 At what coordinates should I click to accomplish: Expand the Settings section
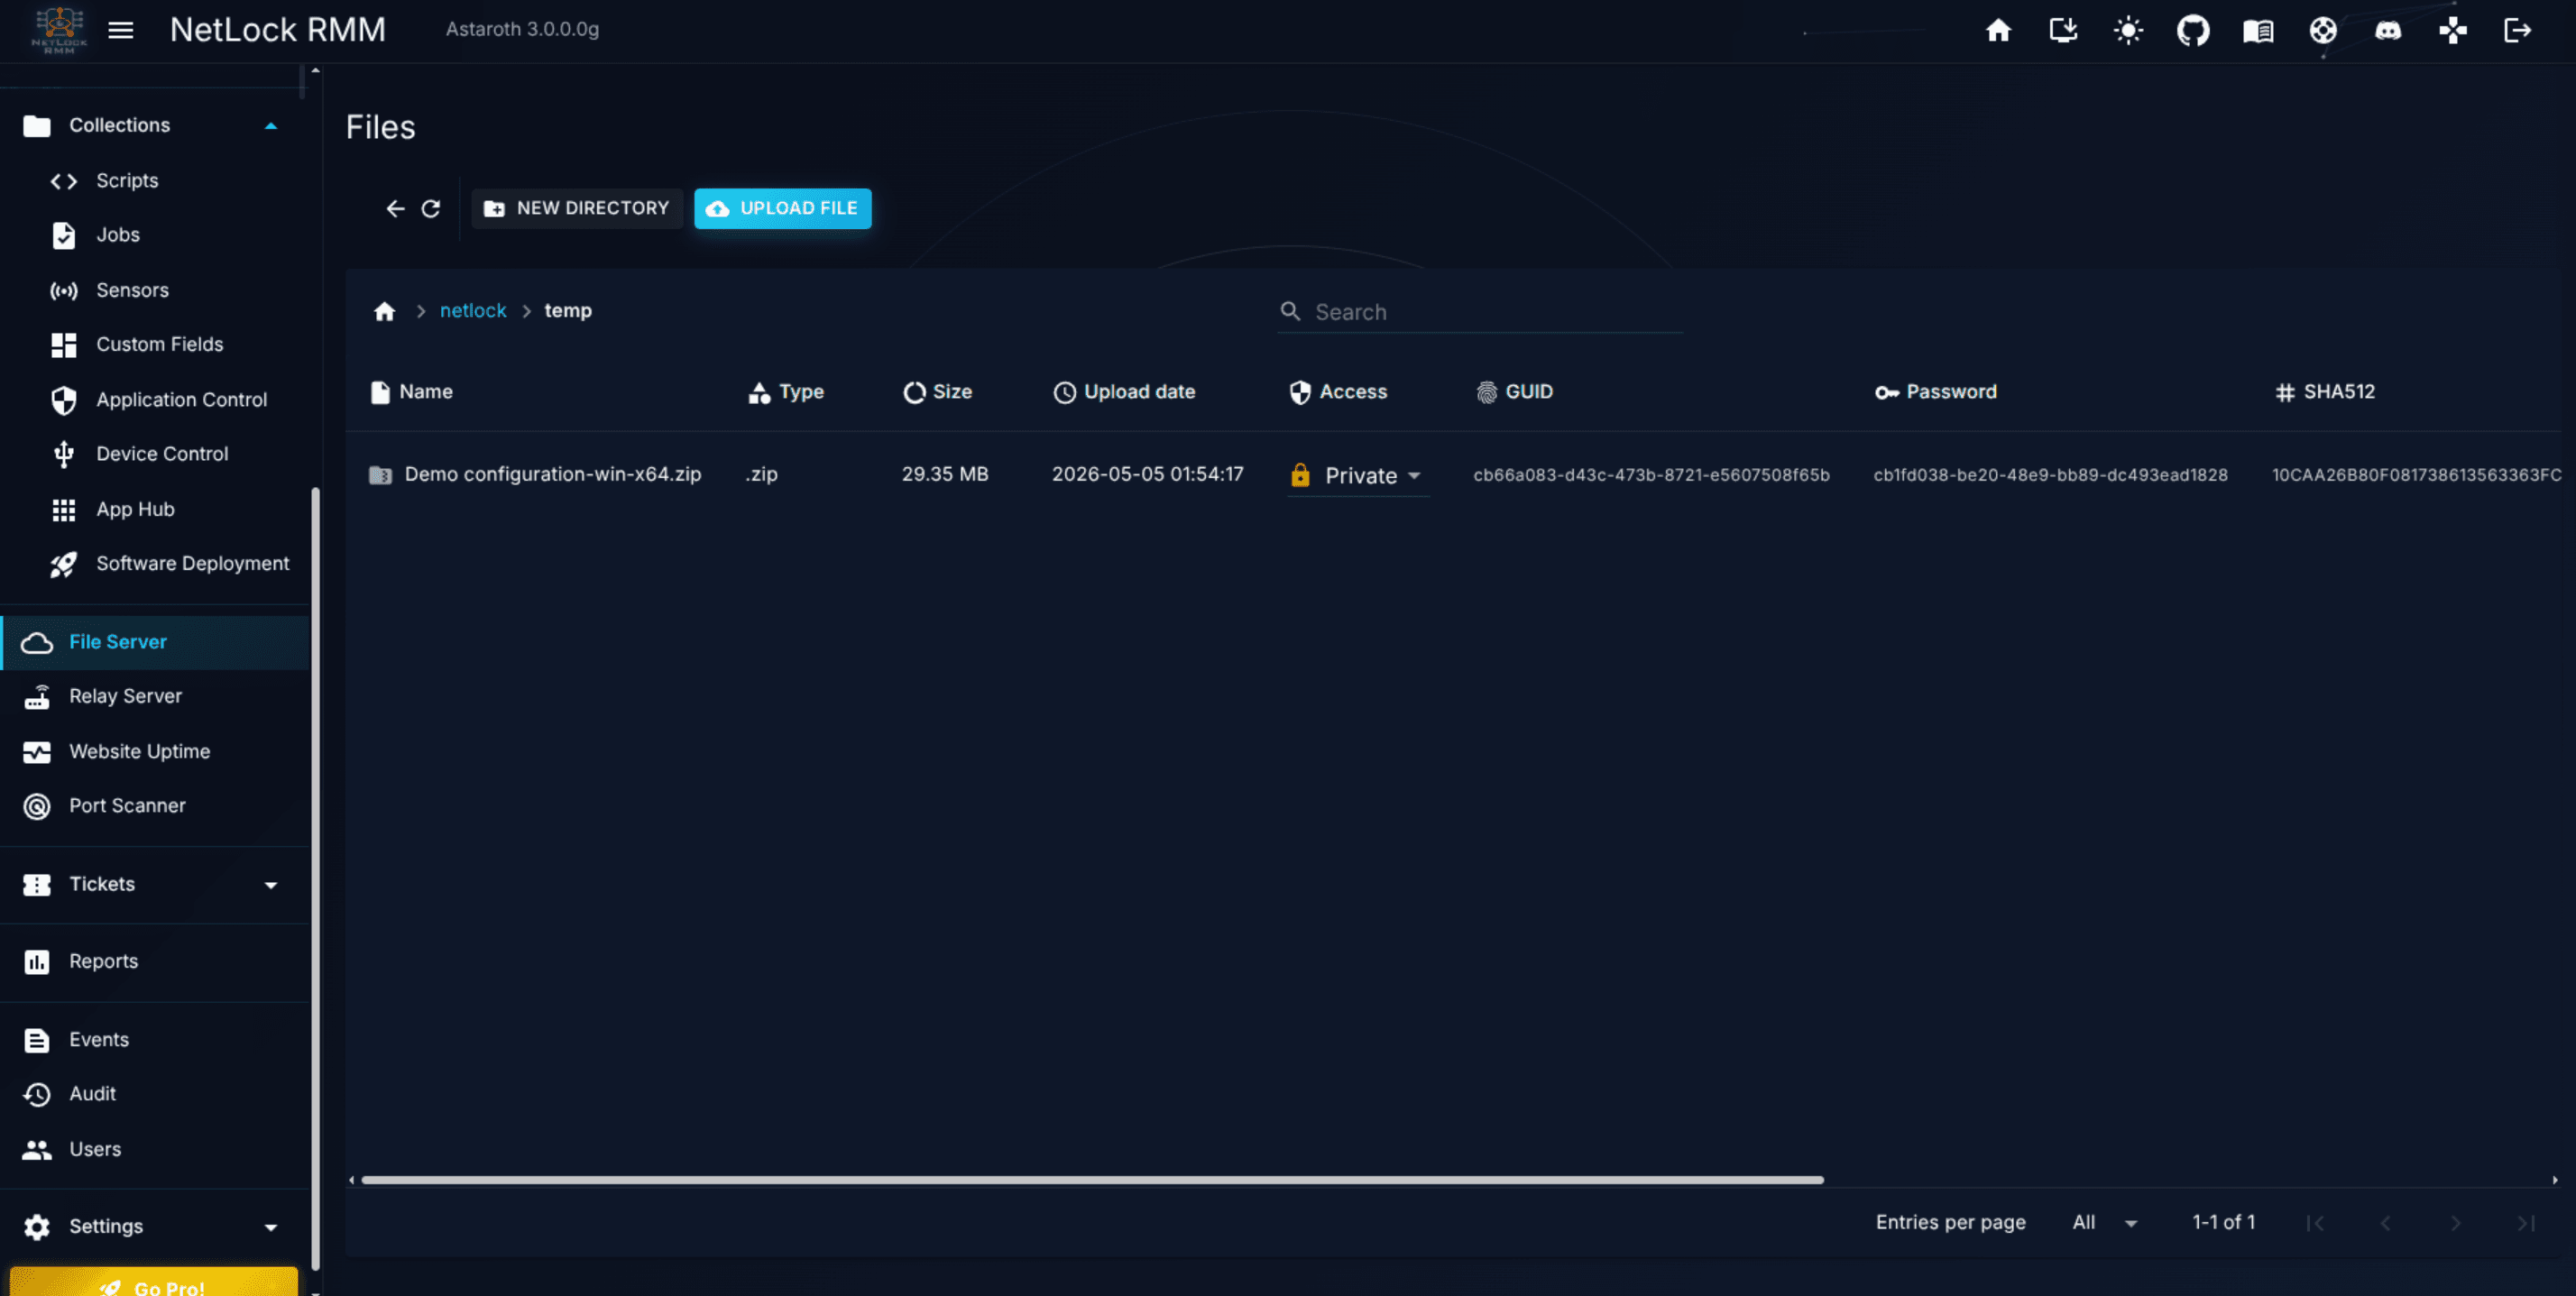155,1226
